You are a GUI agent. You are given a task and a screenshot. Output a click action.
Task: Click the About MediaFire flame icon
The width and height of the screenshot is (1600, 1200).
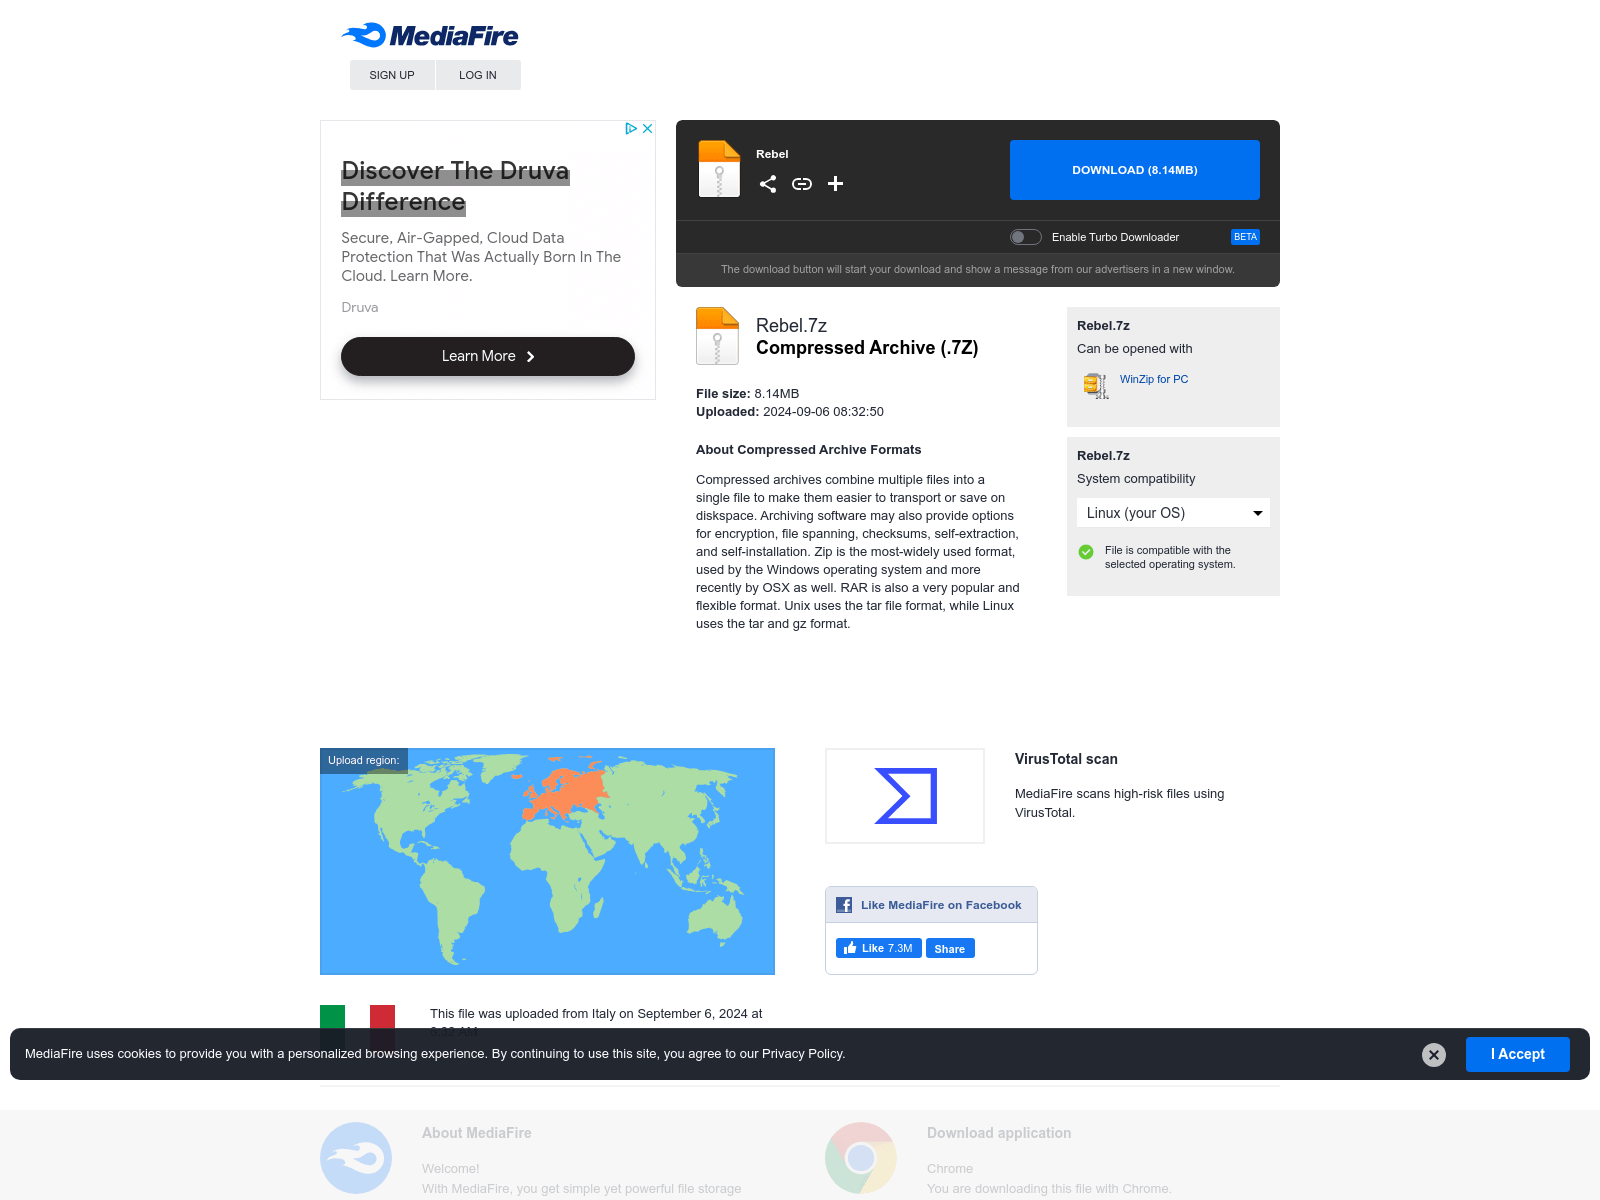coord(356,1158)
